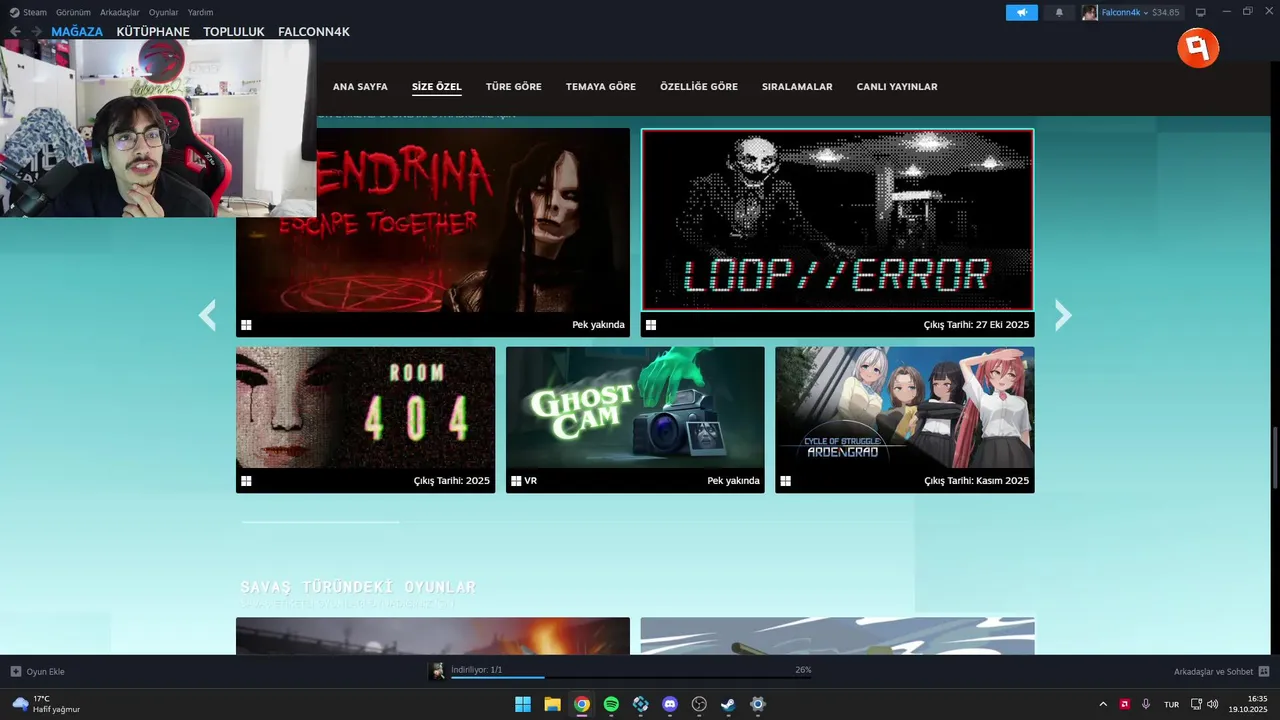
Task: Open the SİZE ÖZEL store menu
Action: click(437, 87)
